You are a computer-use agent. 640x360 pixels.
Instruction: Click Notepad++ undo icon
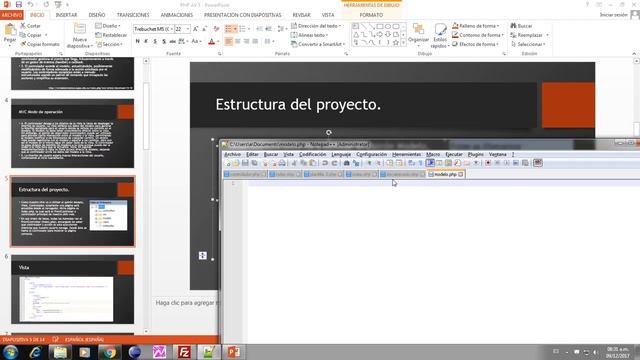(x=325, y=163)
